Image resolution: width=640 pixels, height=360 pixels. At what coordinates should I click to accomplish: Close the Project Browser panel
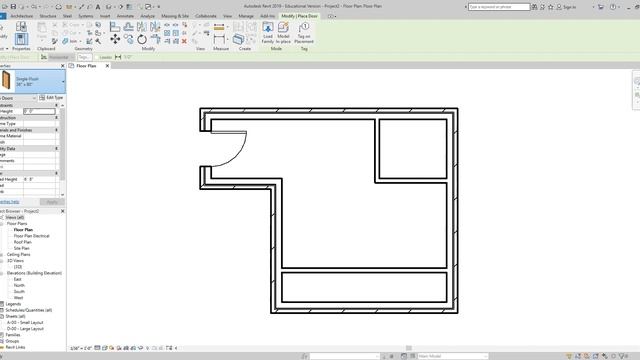(62, 211)
